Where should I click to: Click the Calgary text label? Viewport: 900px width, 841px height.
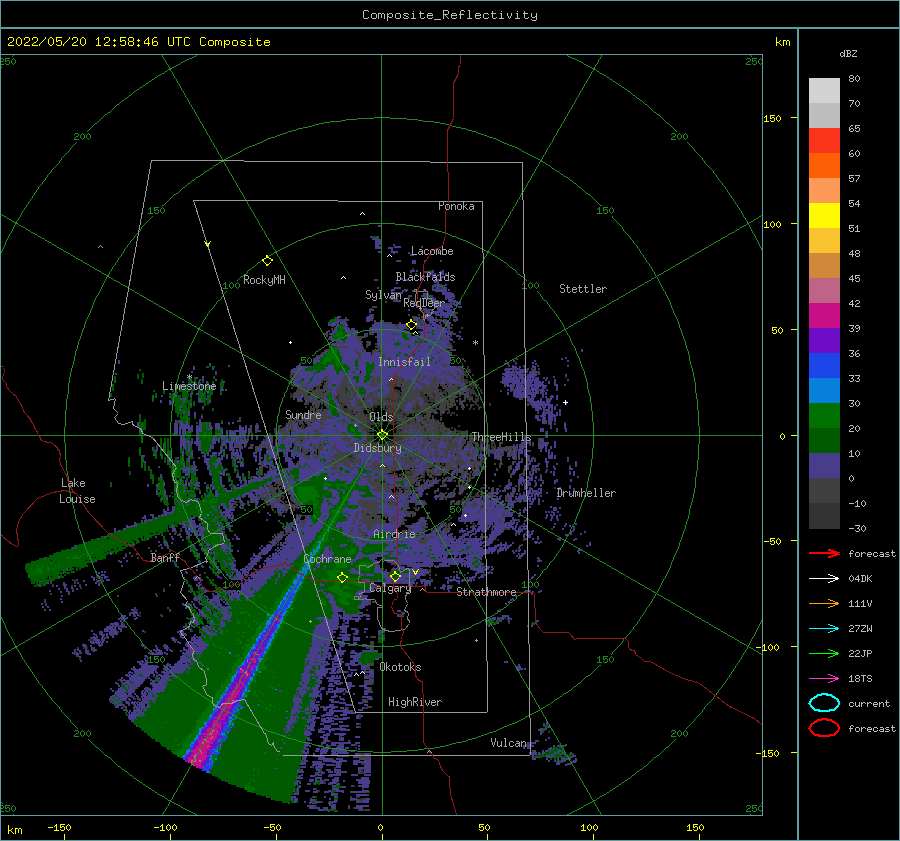390,588
